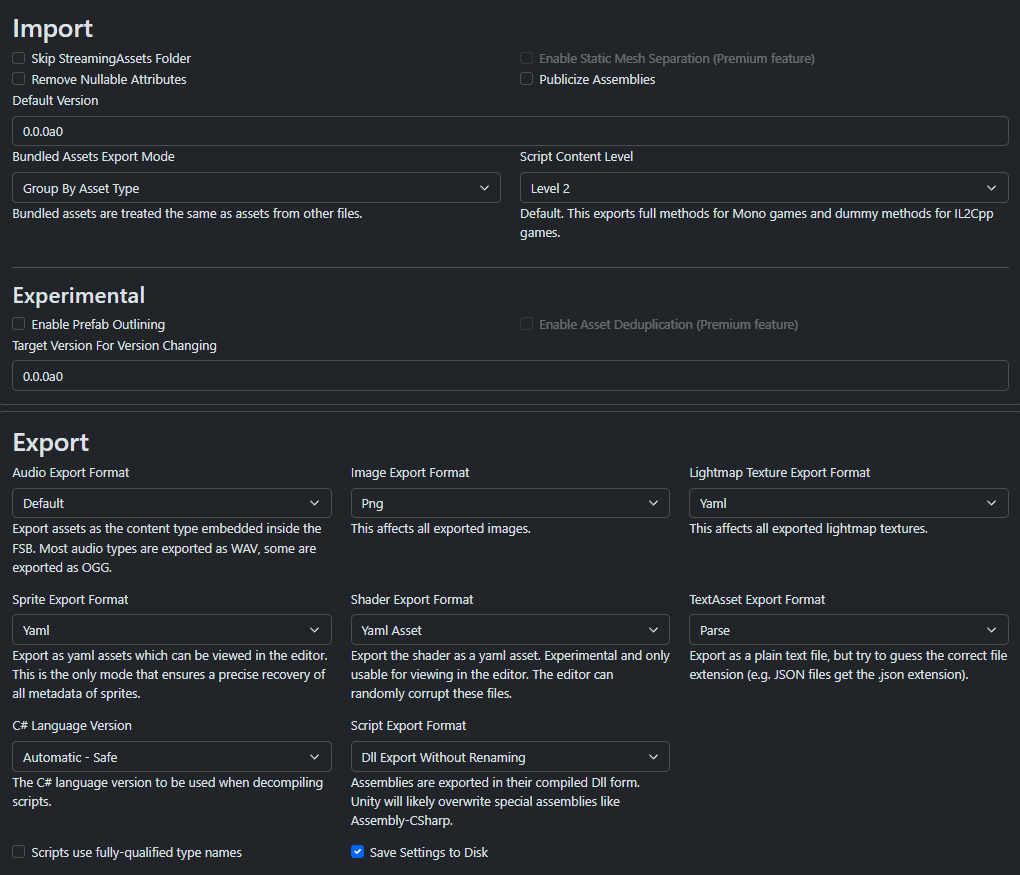Open Image Export Format dropdown
The image size is (1020, 875).
click(510, 503)
